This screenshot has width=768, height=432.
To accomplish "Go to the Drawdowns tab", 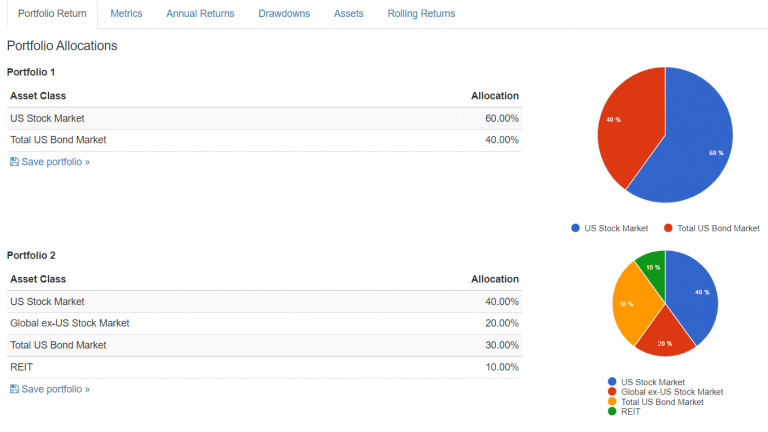I will 284,14.
